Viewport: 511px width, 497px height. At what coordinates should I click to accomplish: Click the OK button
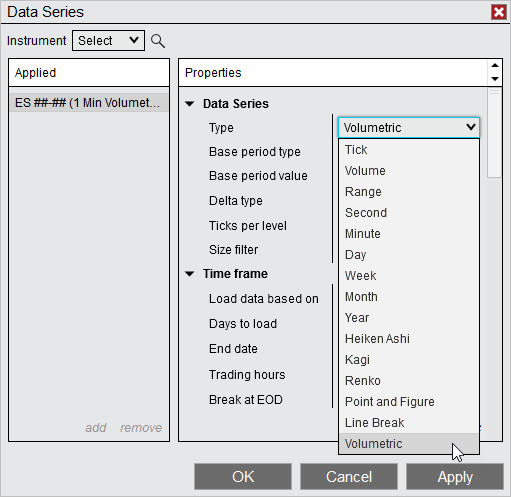point(243,477)
